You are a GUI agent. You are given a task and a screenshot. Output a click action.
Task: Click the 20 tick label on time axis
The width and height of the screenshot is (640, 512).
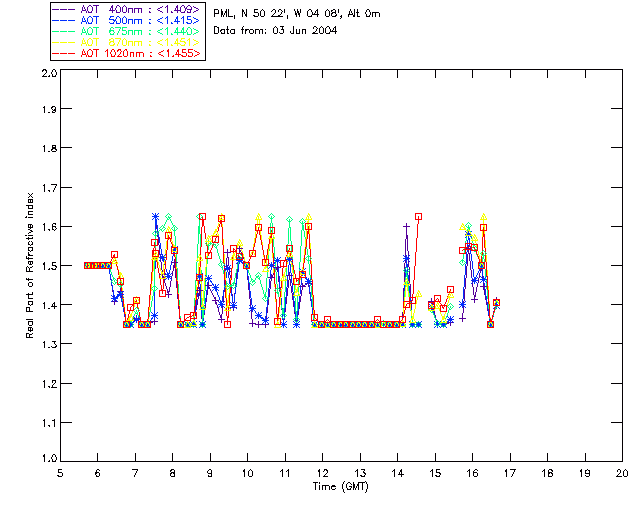tap(622, 473)
